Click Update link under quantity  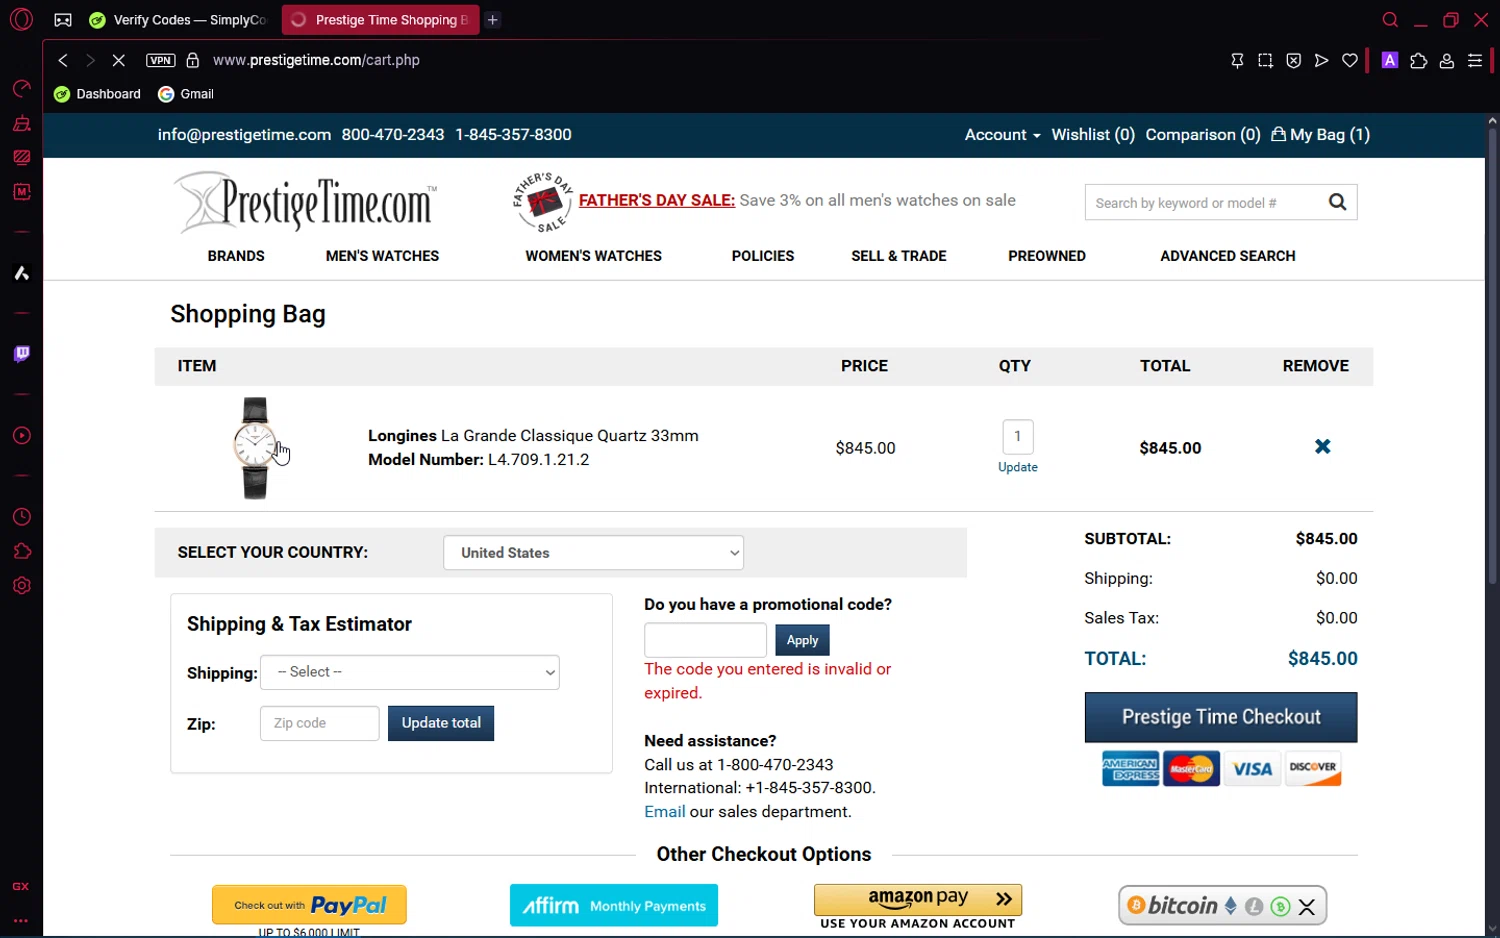[x=1018, y=467]
